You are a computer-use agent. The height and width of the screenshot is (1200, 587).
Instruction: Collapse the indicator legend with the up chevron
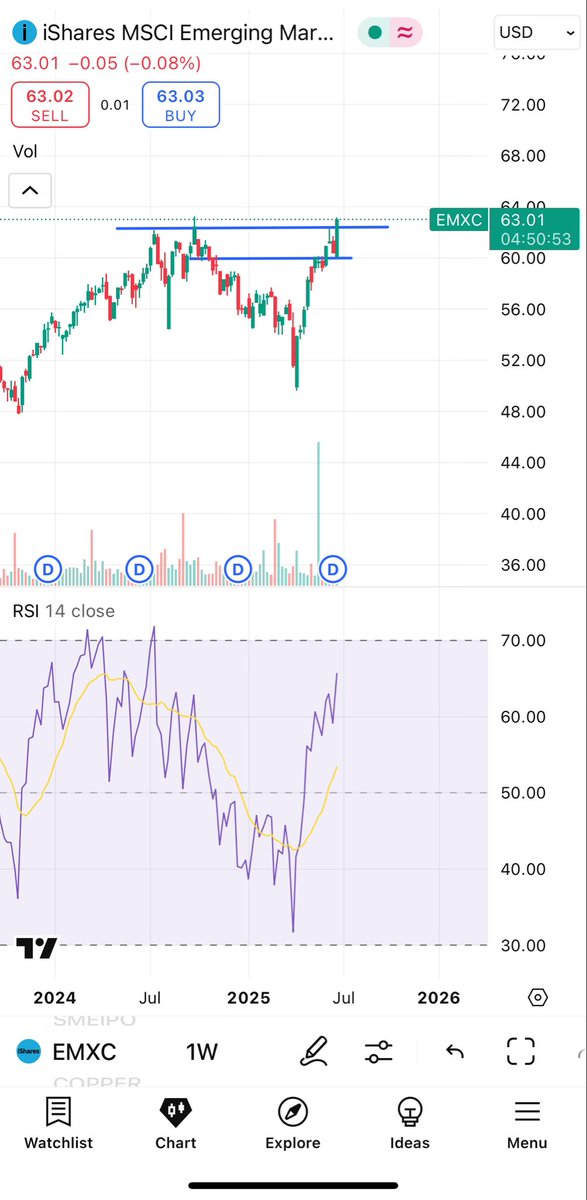point(30,190)
